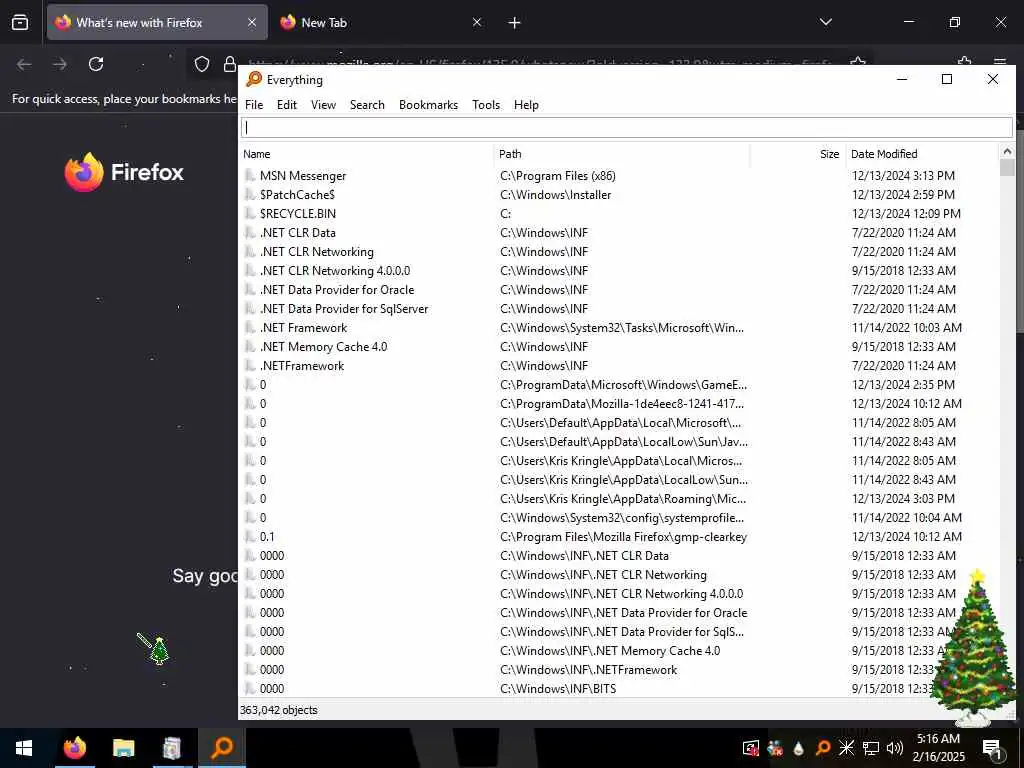Click path C:\Windows\INF\BITS
The width and height of the screenshot is (1024, 768).
point(558,688)
